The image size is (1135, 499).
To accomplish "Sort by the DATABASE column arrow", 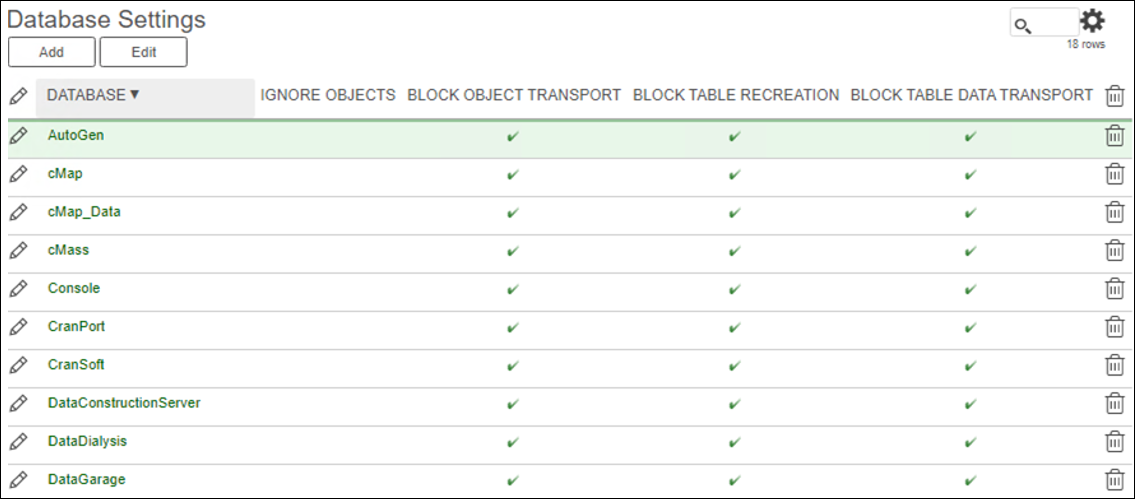I will point(134,95).
